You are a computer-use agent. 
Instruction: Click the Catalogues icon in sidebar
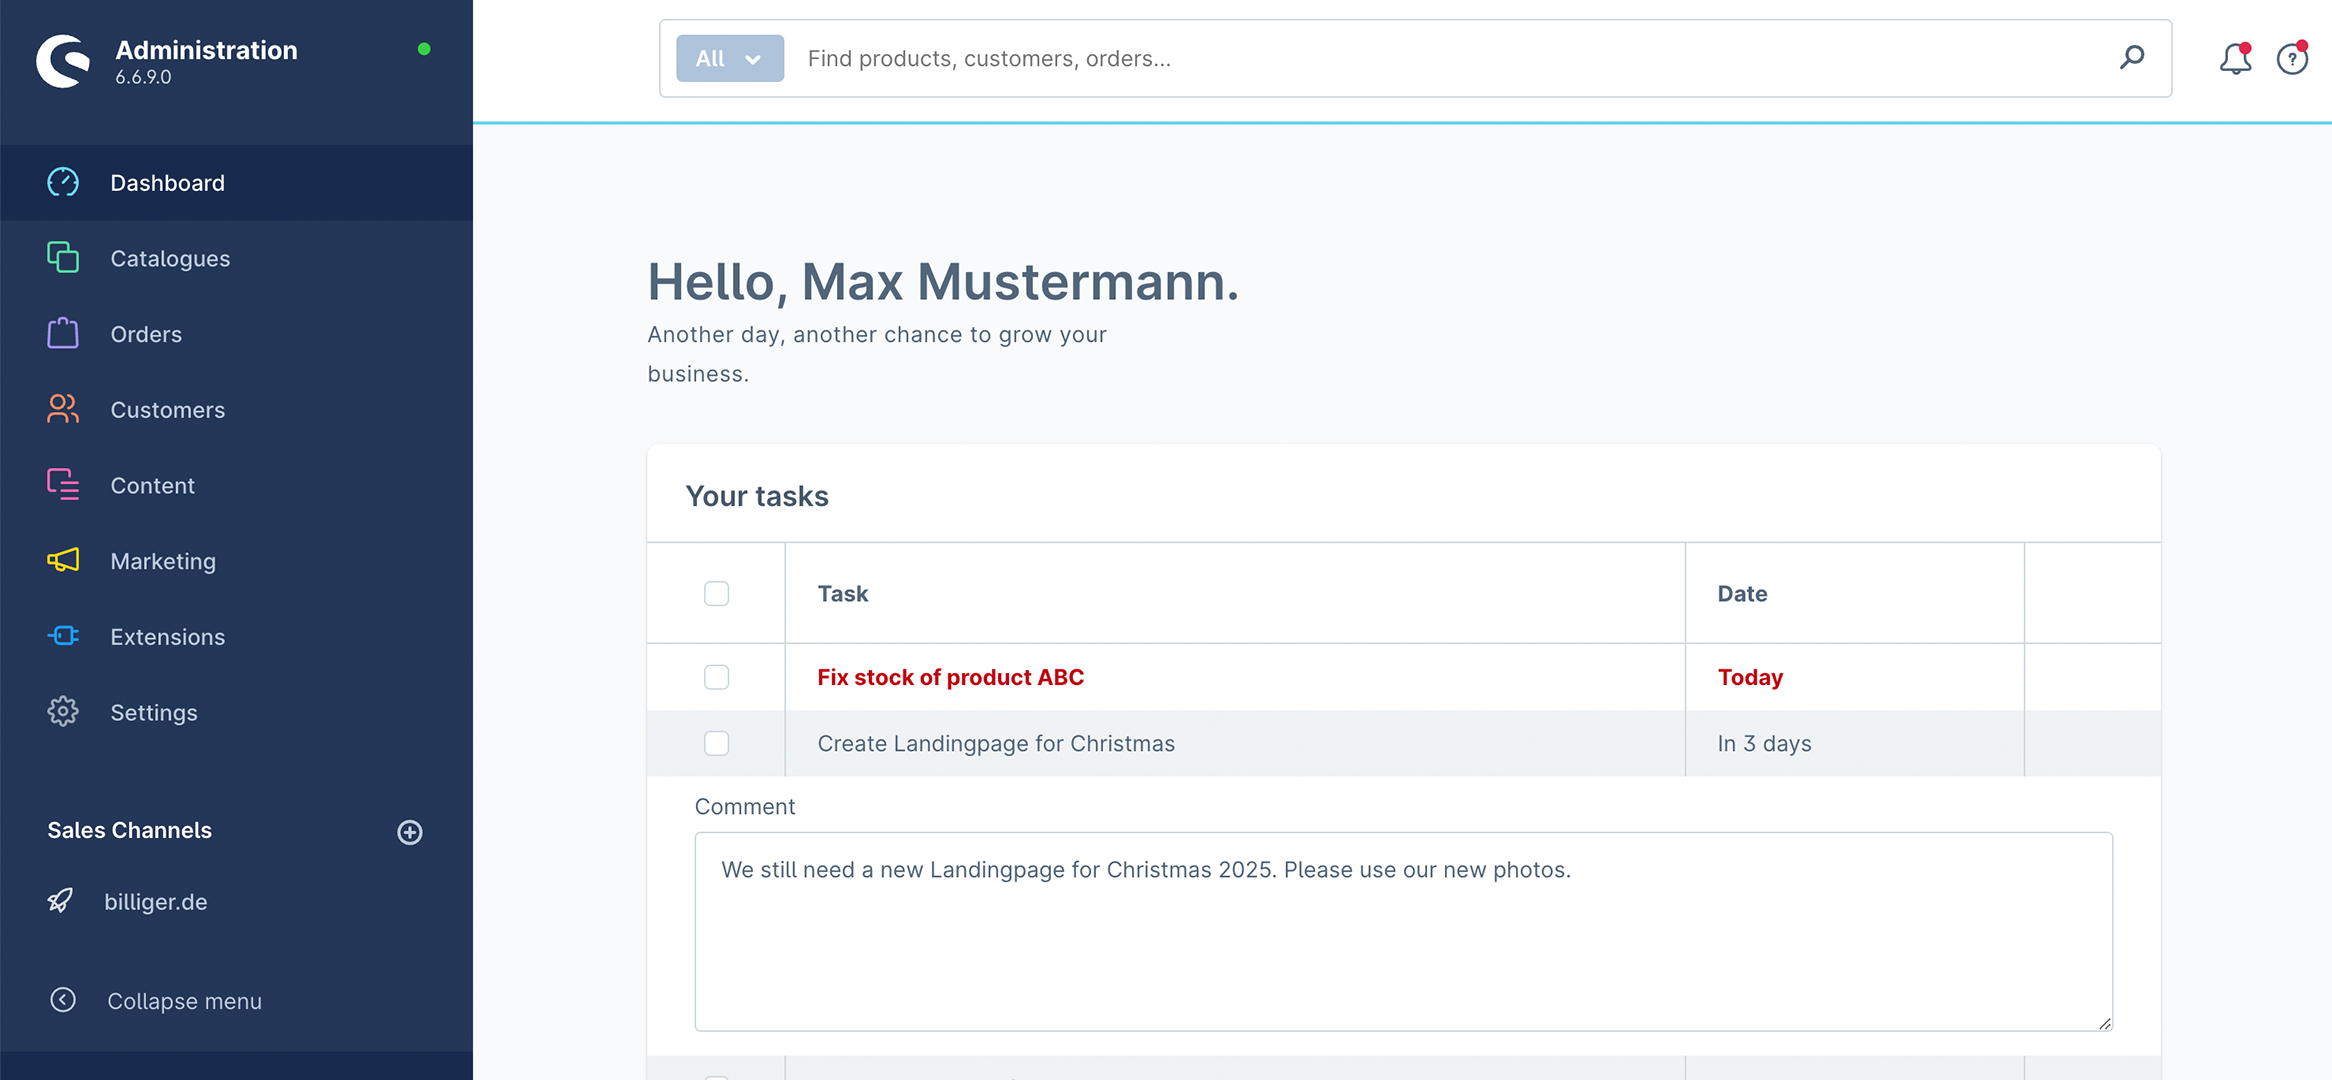[x=63, y=257]
